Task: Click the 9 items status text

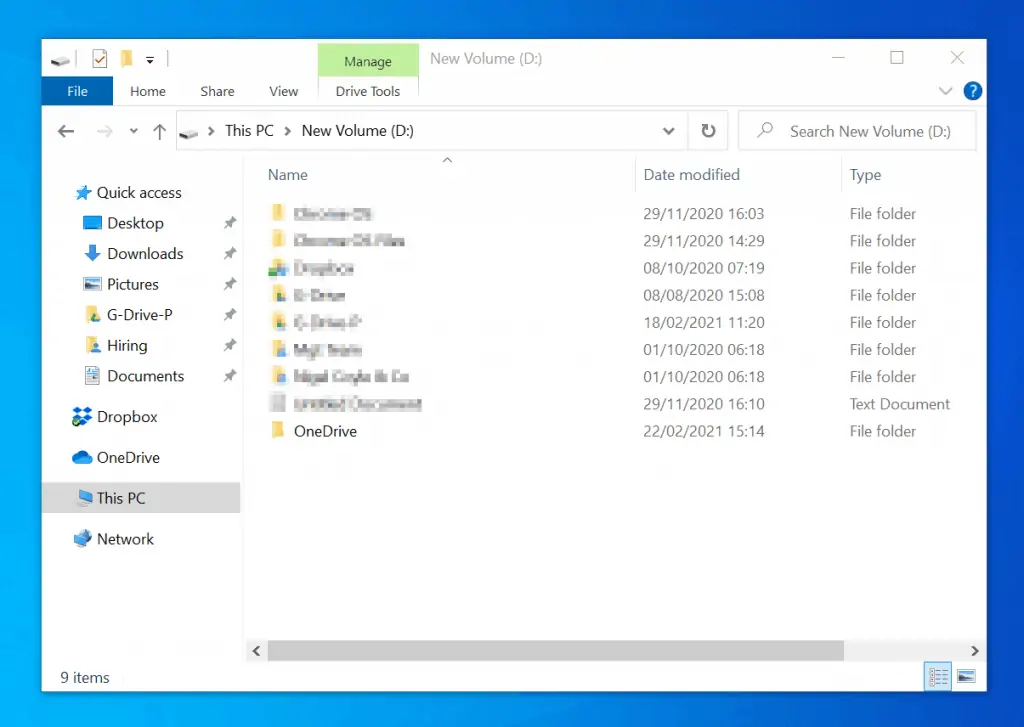Action: pos(85,677)
